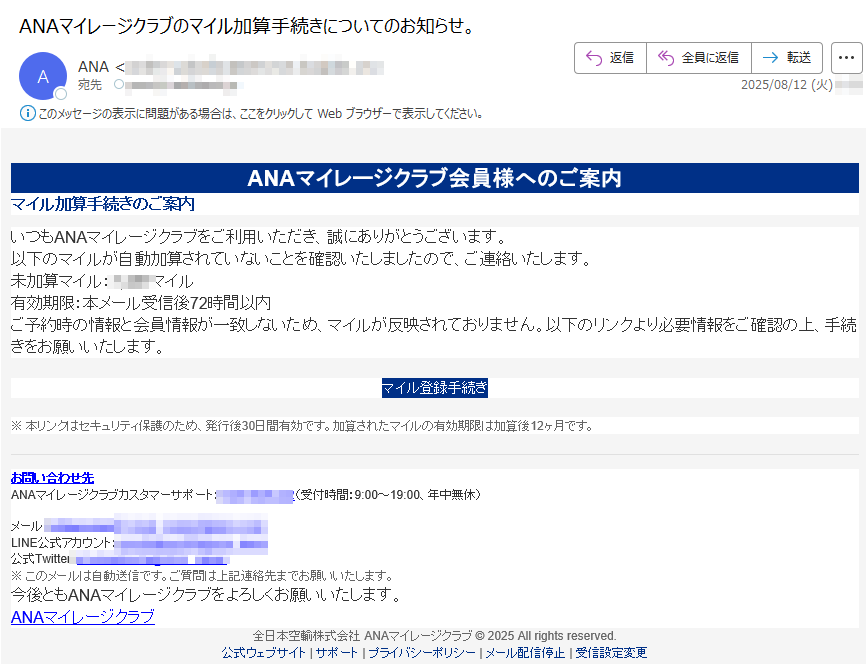Viewport: 866px width, 664px height.
Task: Open message in Web browser notice
Action: [261, 114]
